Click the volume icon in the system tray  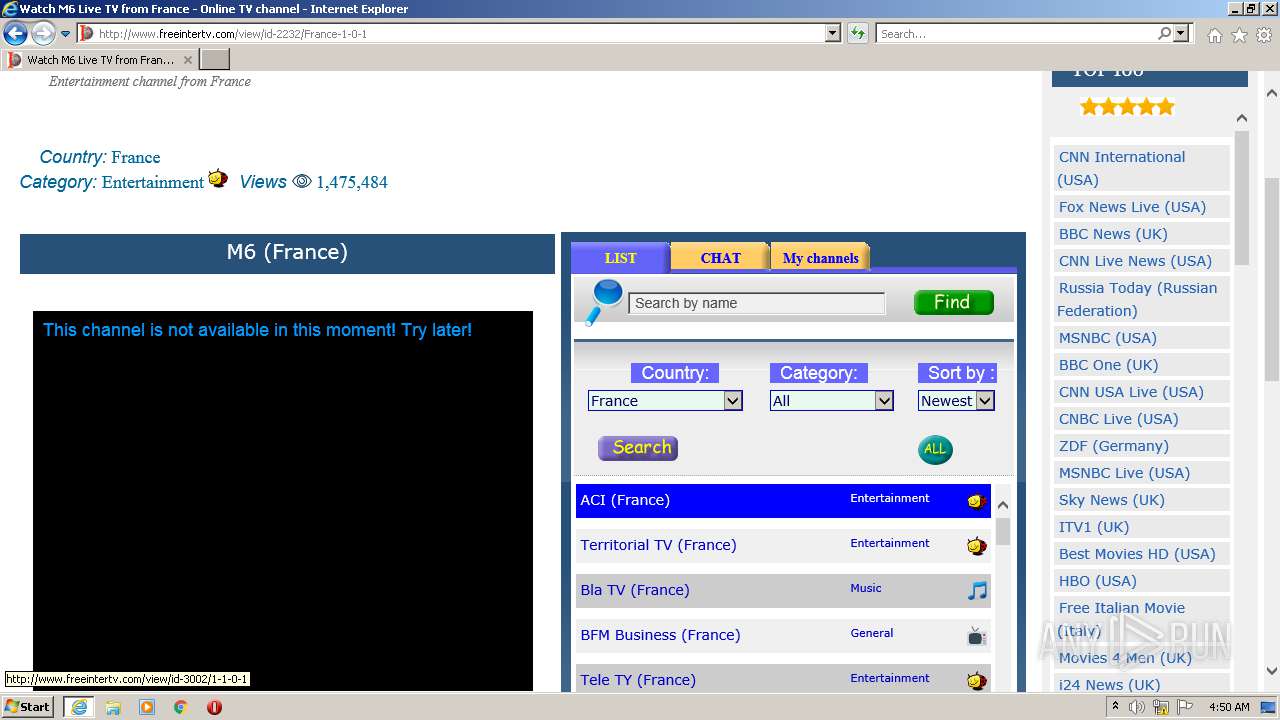(x=1137, y=707)
